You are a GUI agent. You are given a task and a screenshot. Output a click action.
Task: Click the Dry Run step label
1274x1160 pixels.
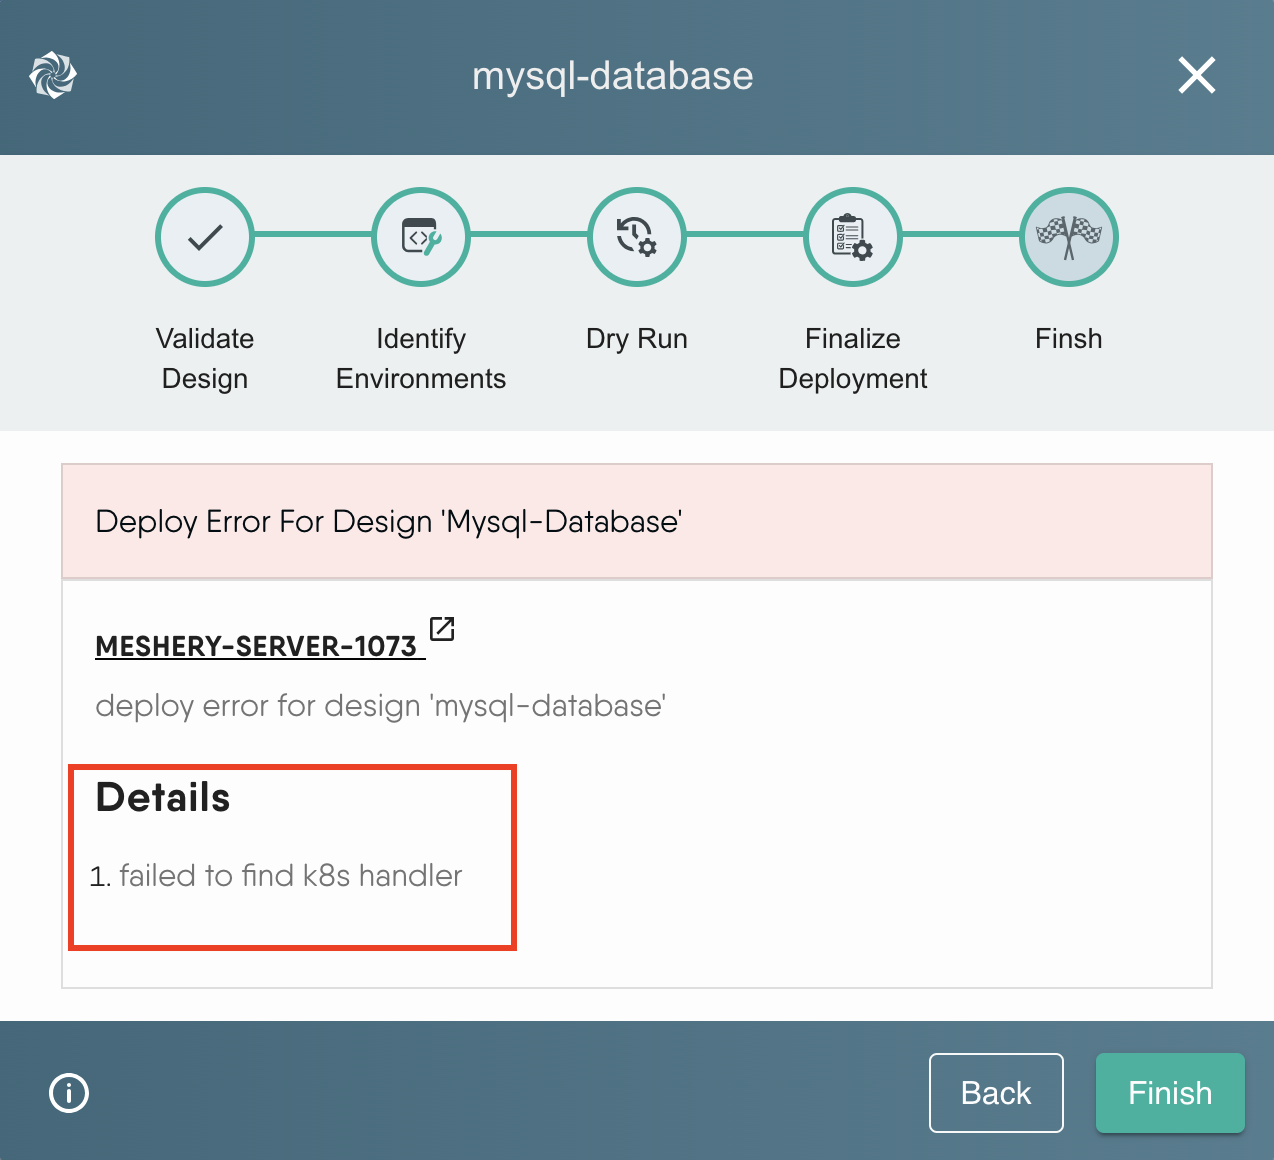point(637,339)
